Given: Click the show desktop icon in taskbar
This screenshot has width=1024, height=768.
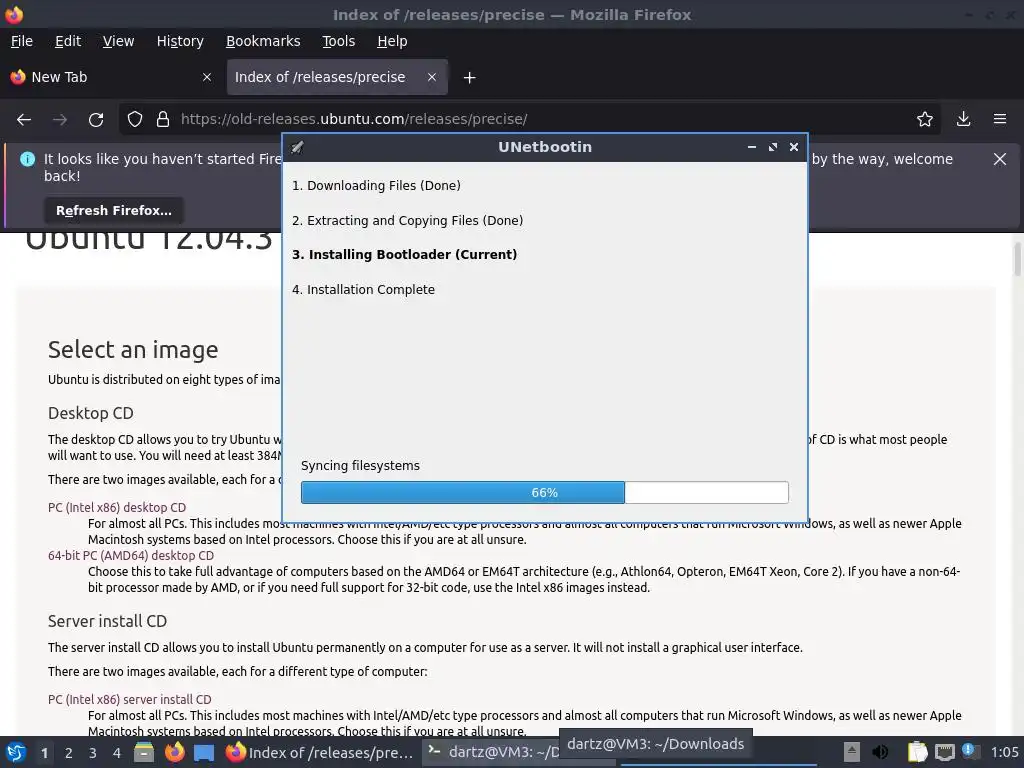Looking at the screenshot, I should pyautogui.click(x=204, y=752).
